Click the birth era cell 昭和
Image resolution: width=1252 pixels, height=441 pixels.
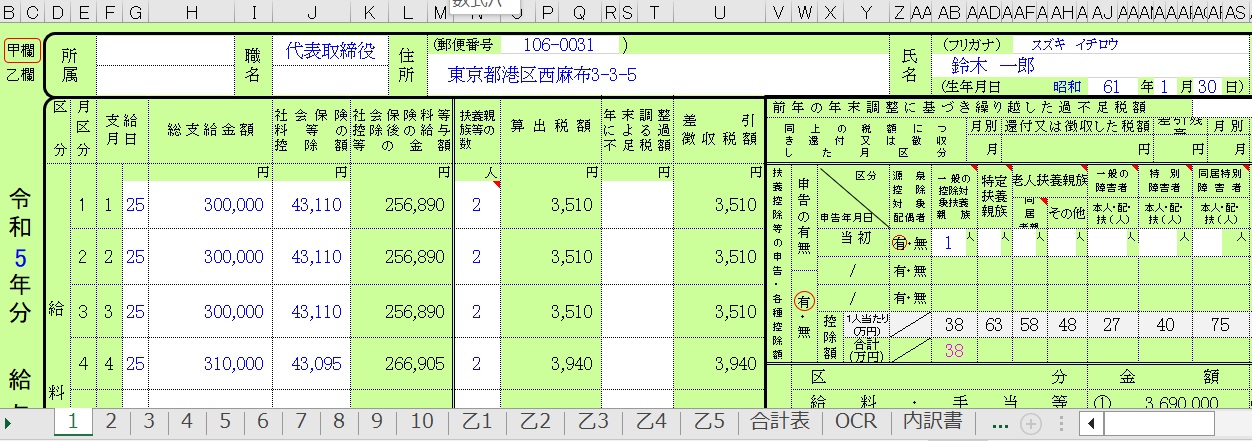(1066, 86)
